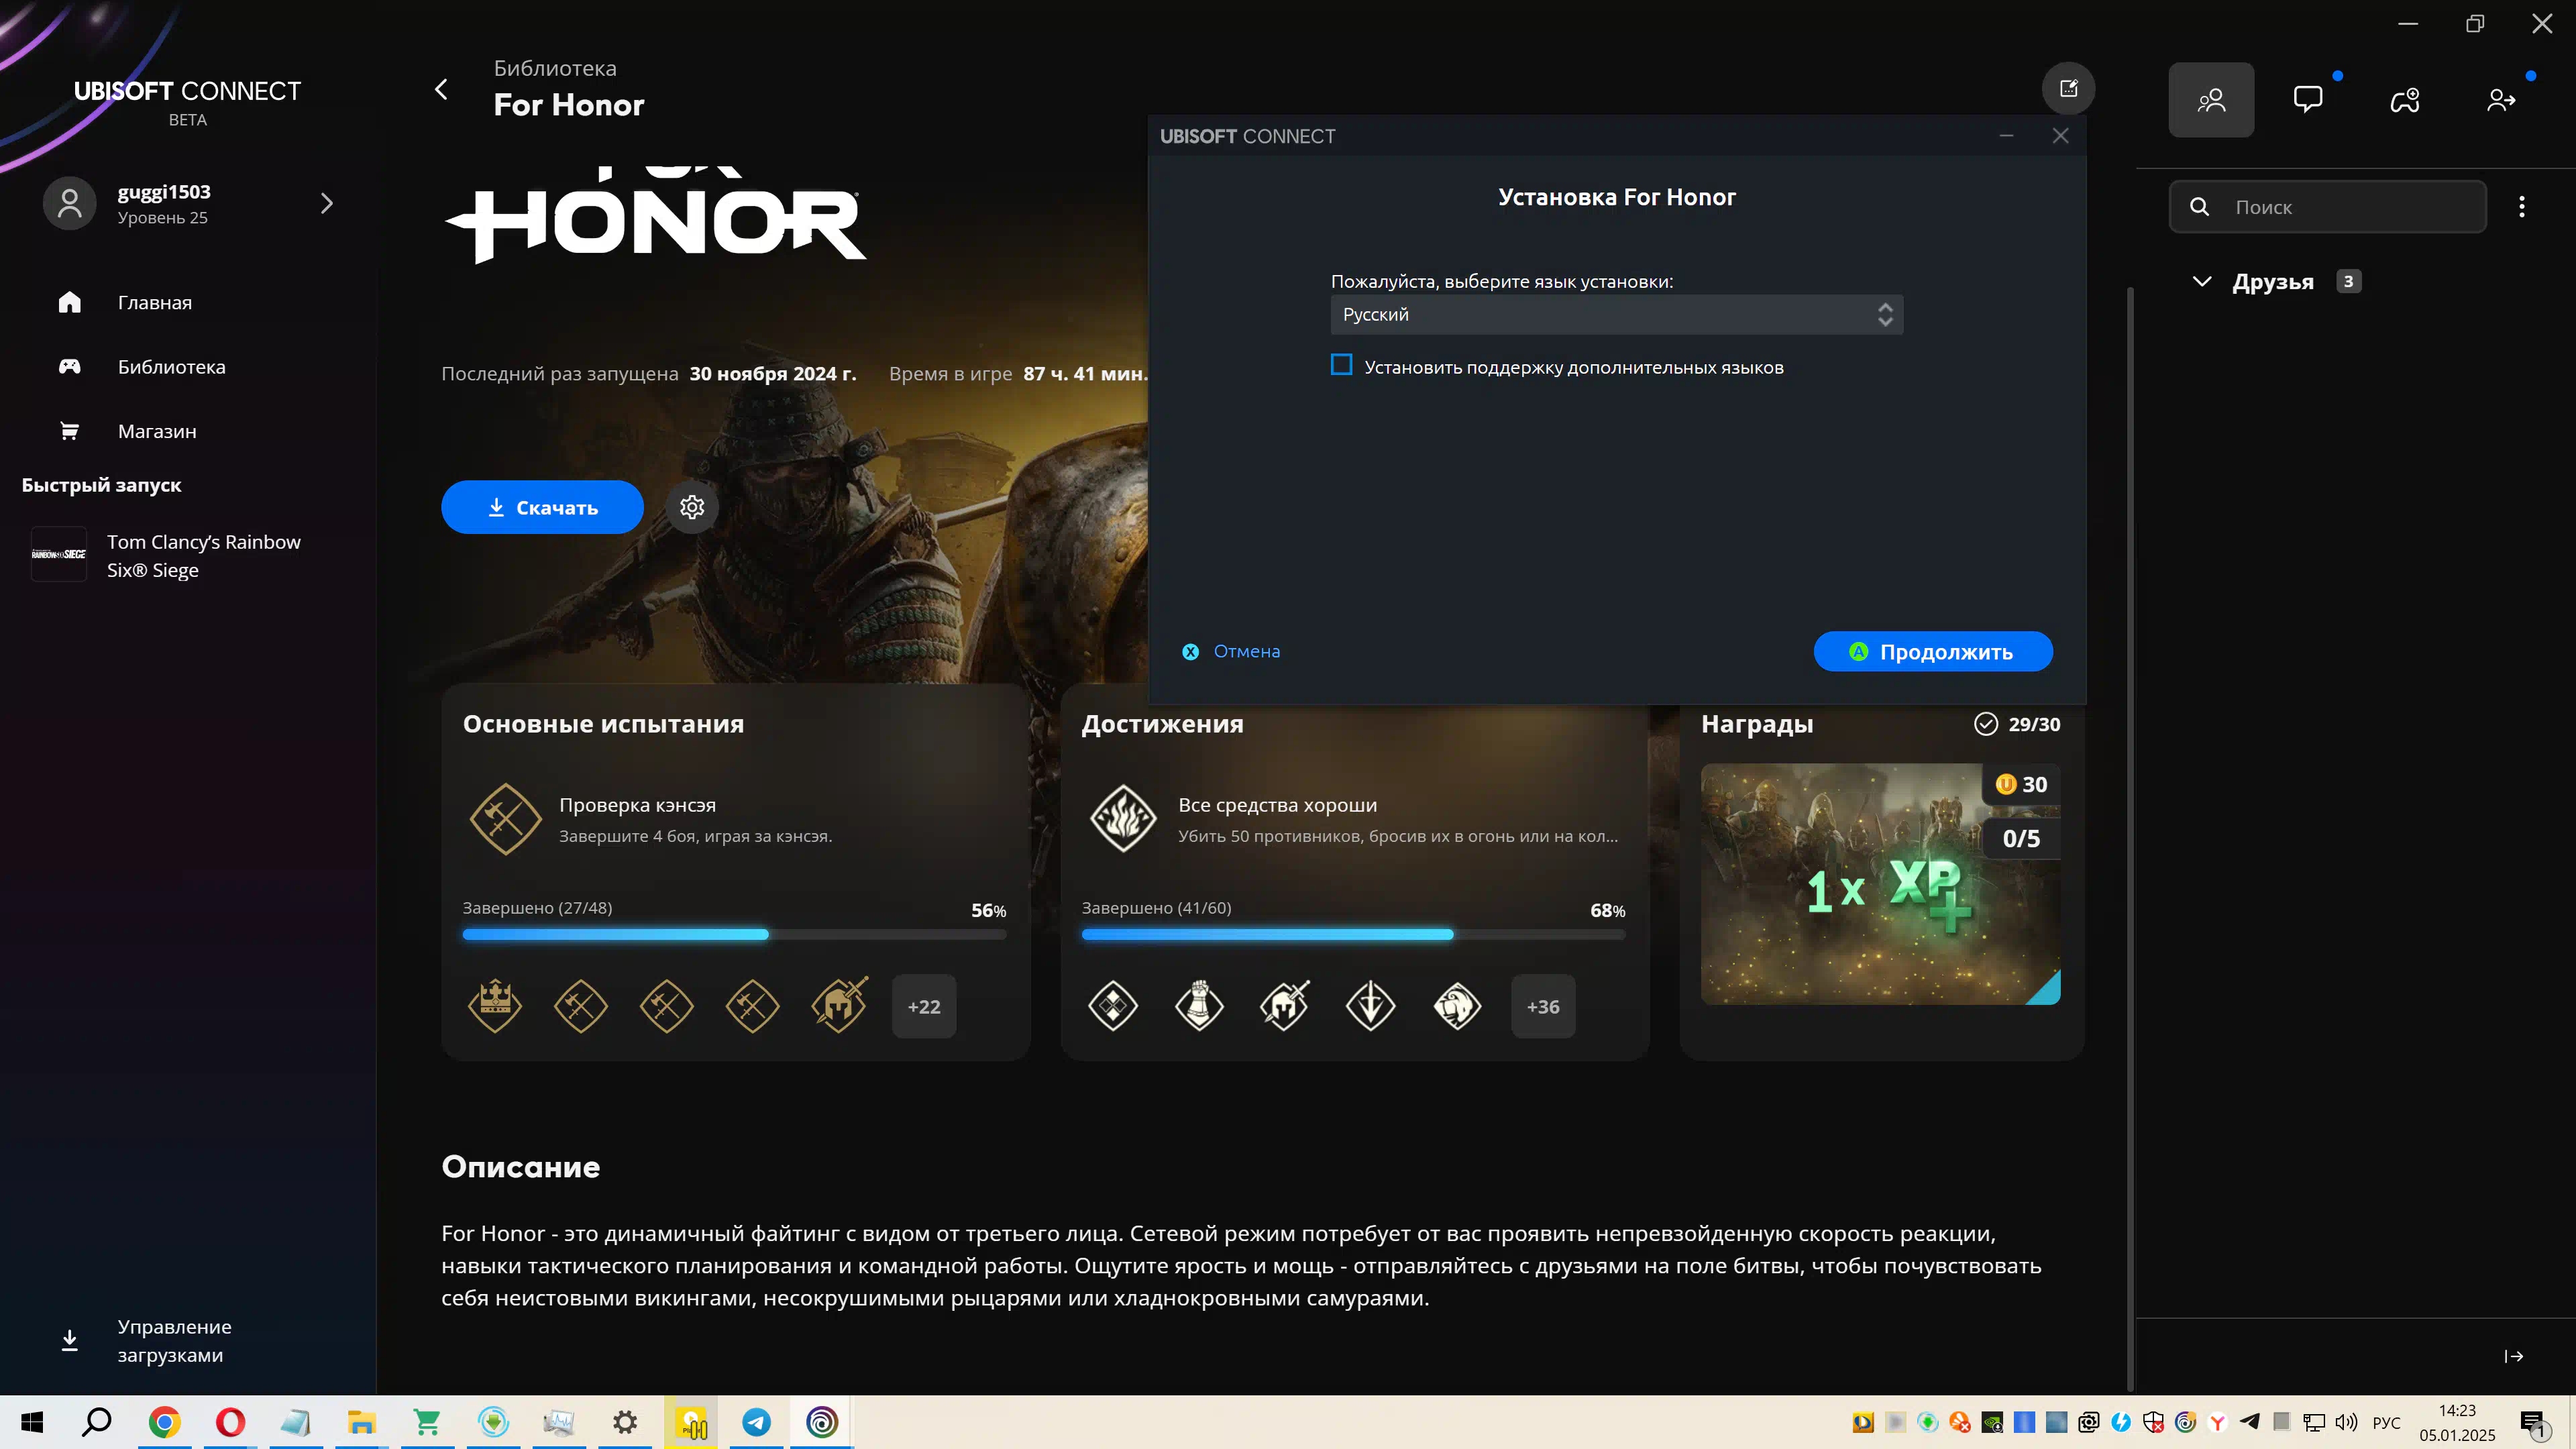The height and width of the screenshot is (1449, 2576).
Task: Open the chat messages icon
Action: tap(2308, 100)
